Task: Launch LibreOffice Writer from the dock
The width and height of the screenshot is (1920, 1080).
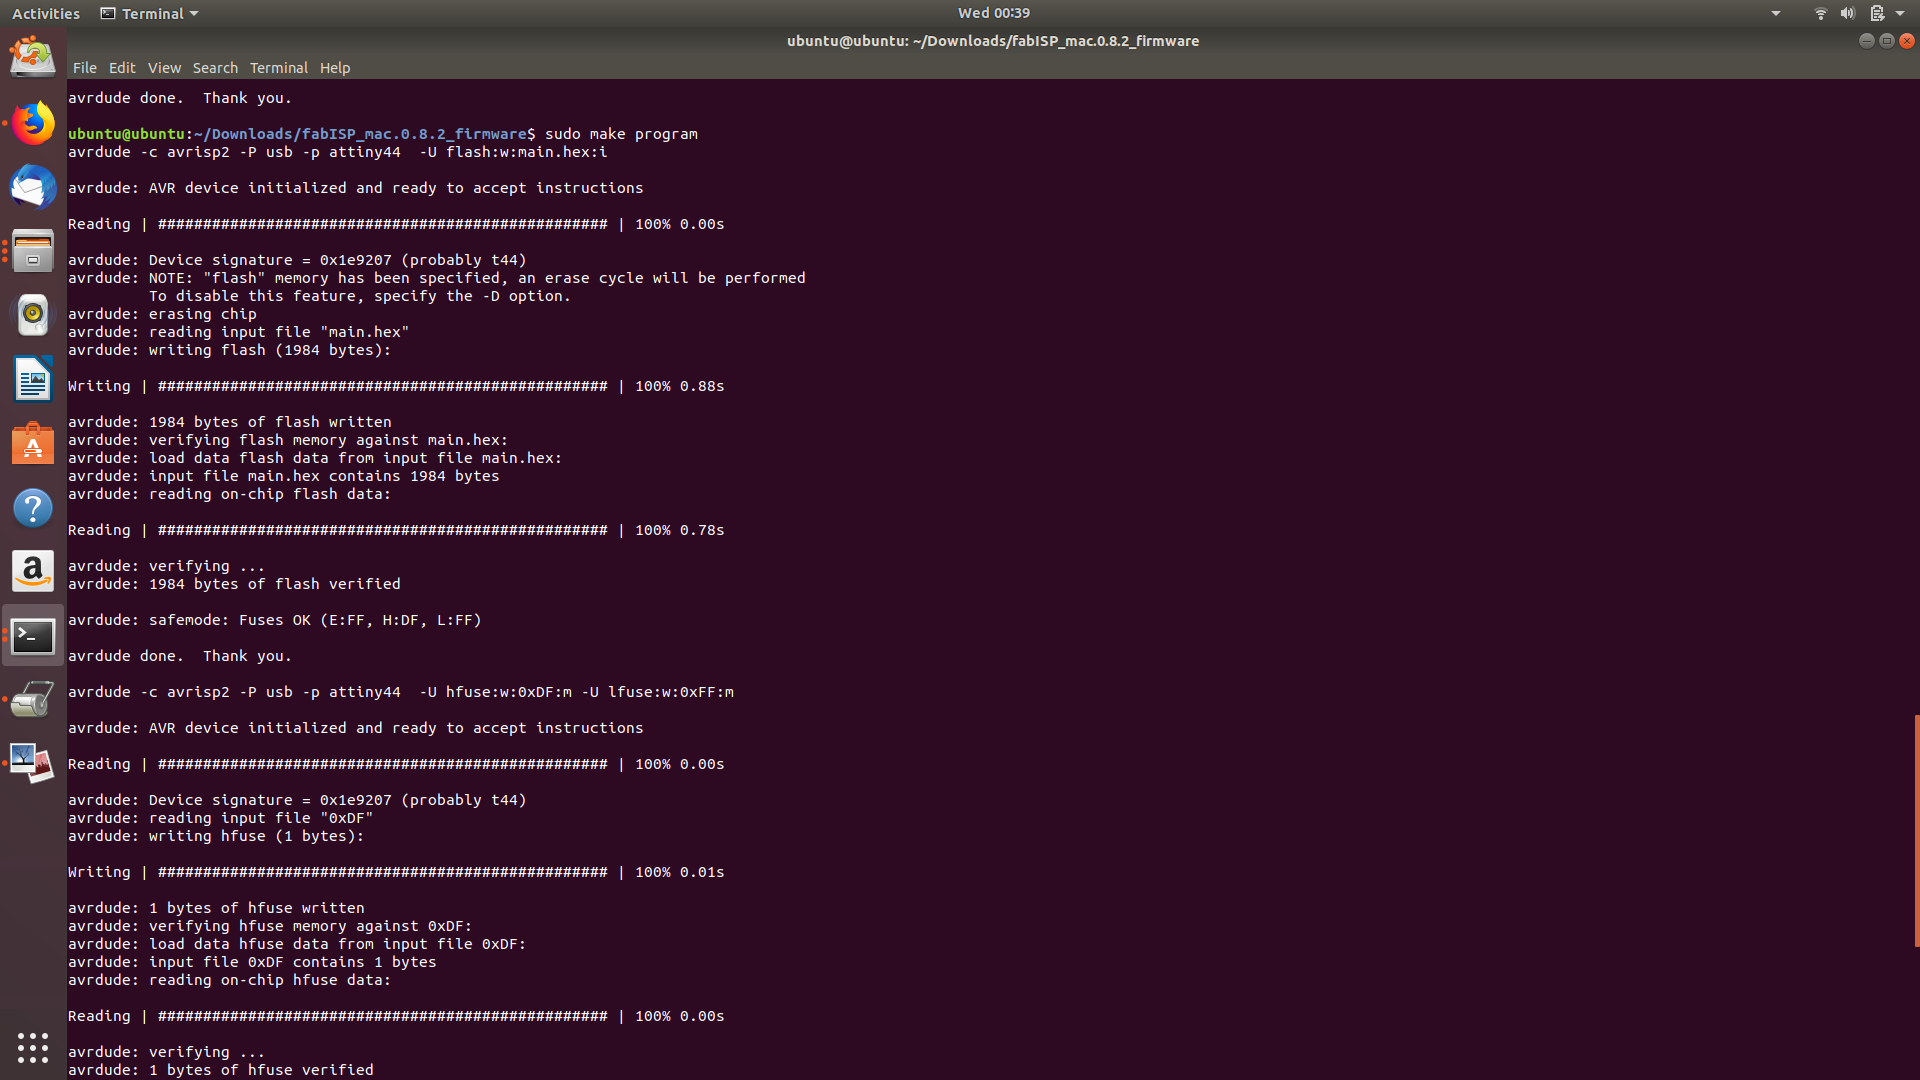Action: (33, 379)
